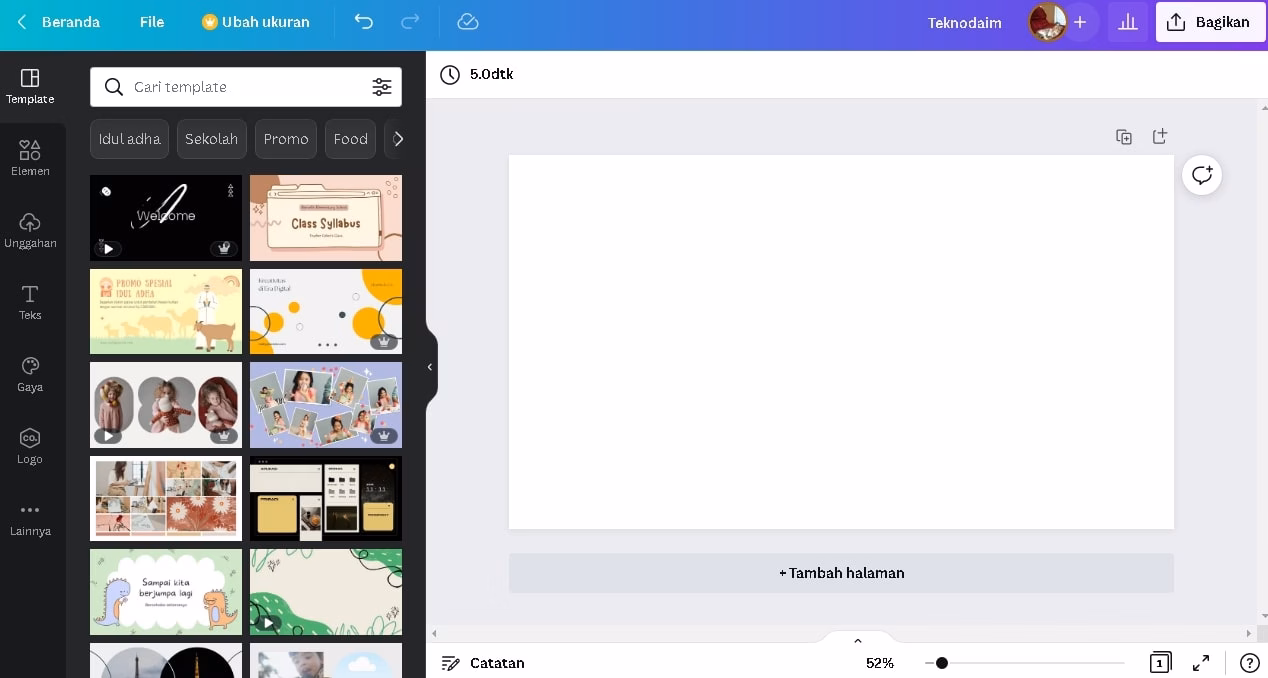The image size is (1268, 678).
Task: Select the Food category chip
Action: pos(351,139)
